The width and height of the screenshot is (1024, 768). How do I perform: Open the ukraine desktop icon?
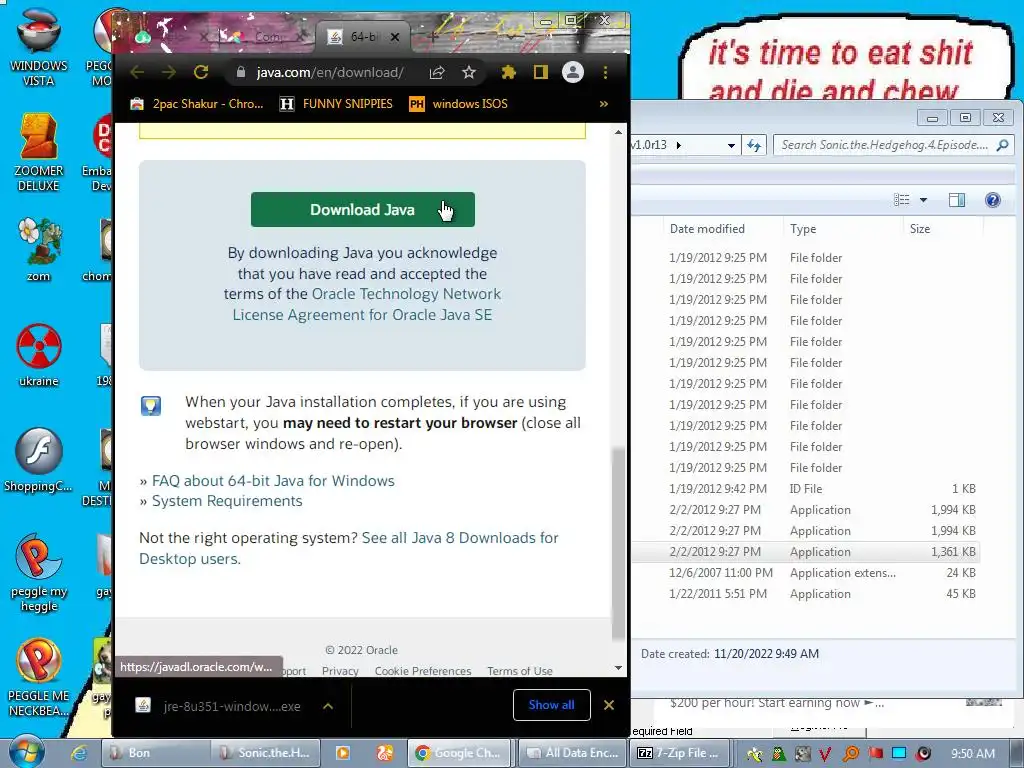(39, 355)
